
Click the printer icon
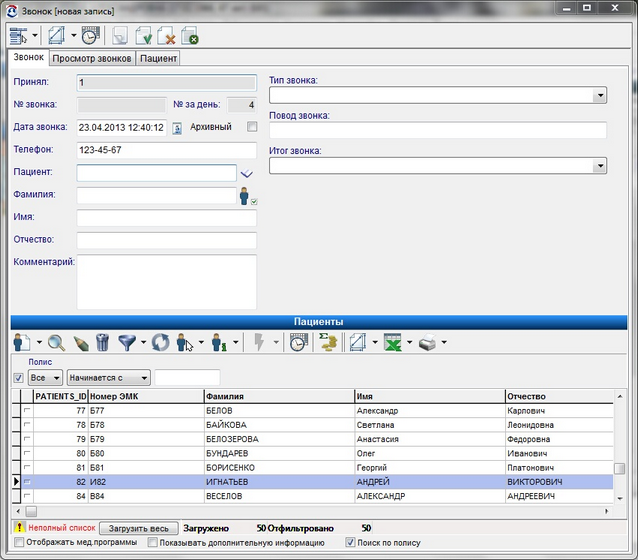(427, 342)
